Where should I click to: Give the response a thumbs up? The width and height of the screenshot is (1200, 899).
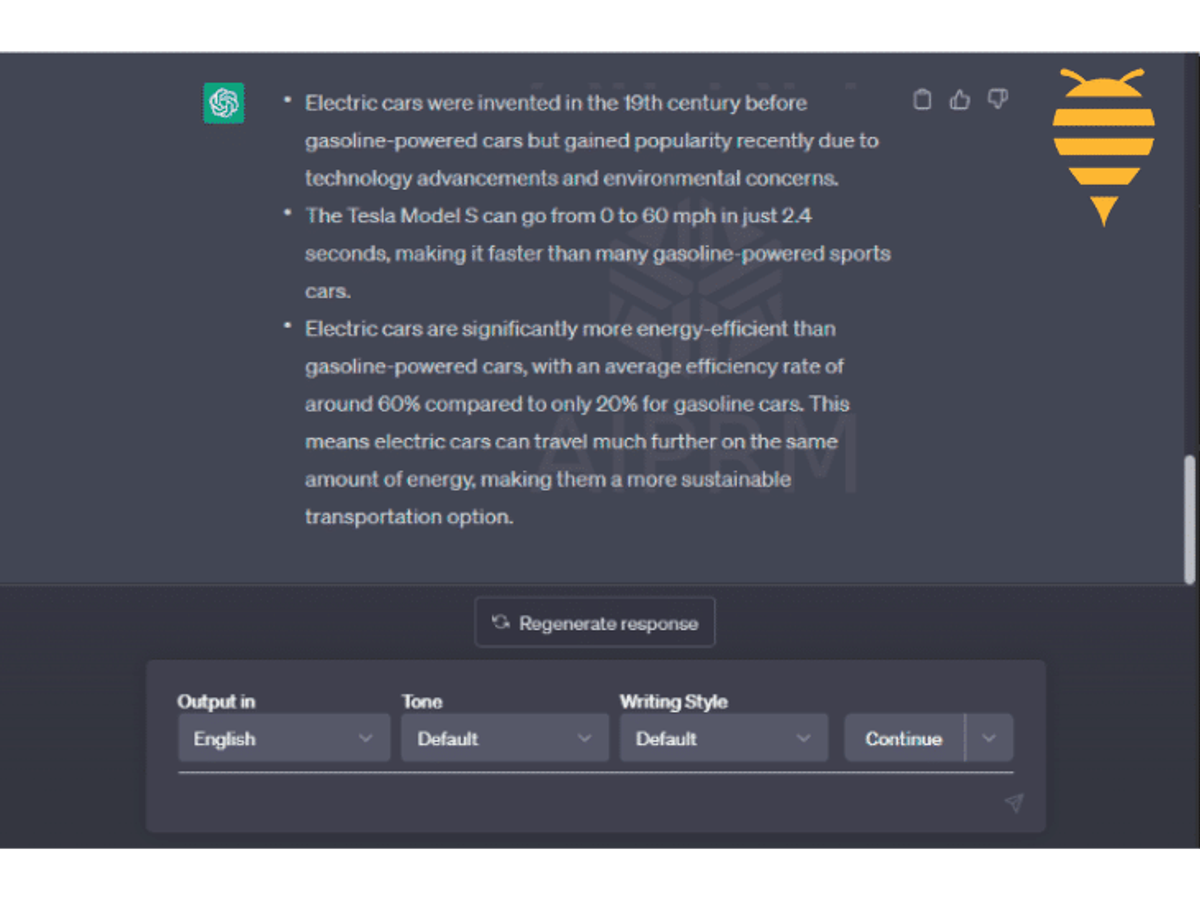pyautogui.click(x=960, y=99)
